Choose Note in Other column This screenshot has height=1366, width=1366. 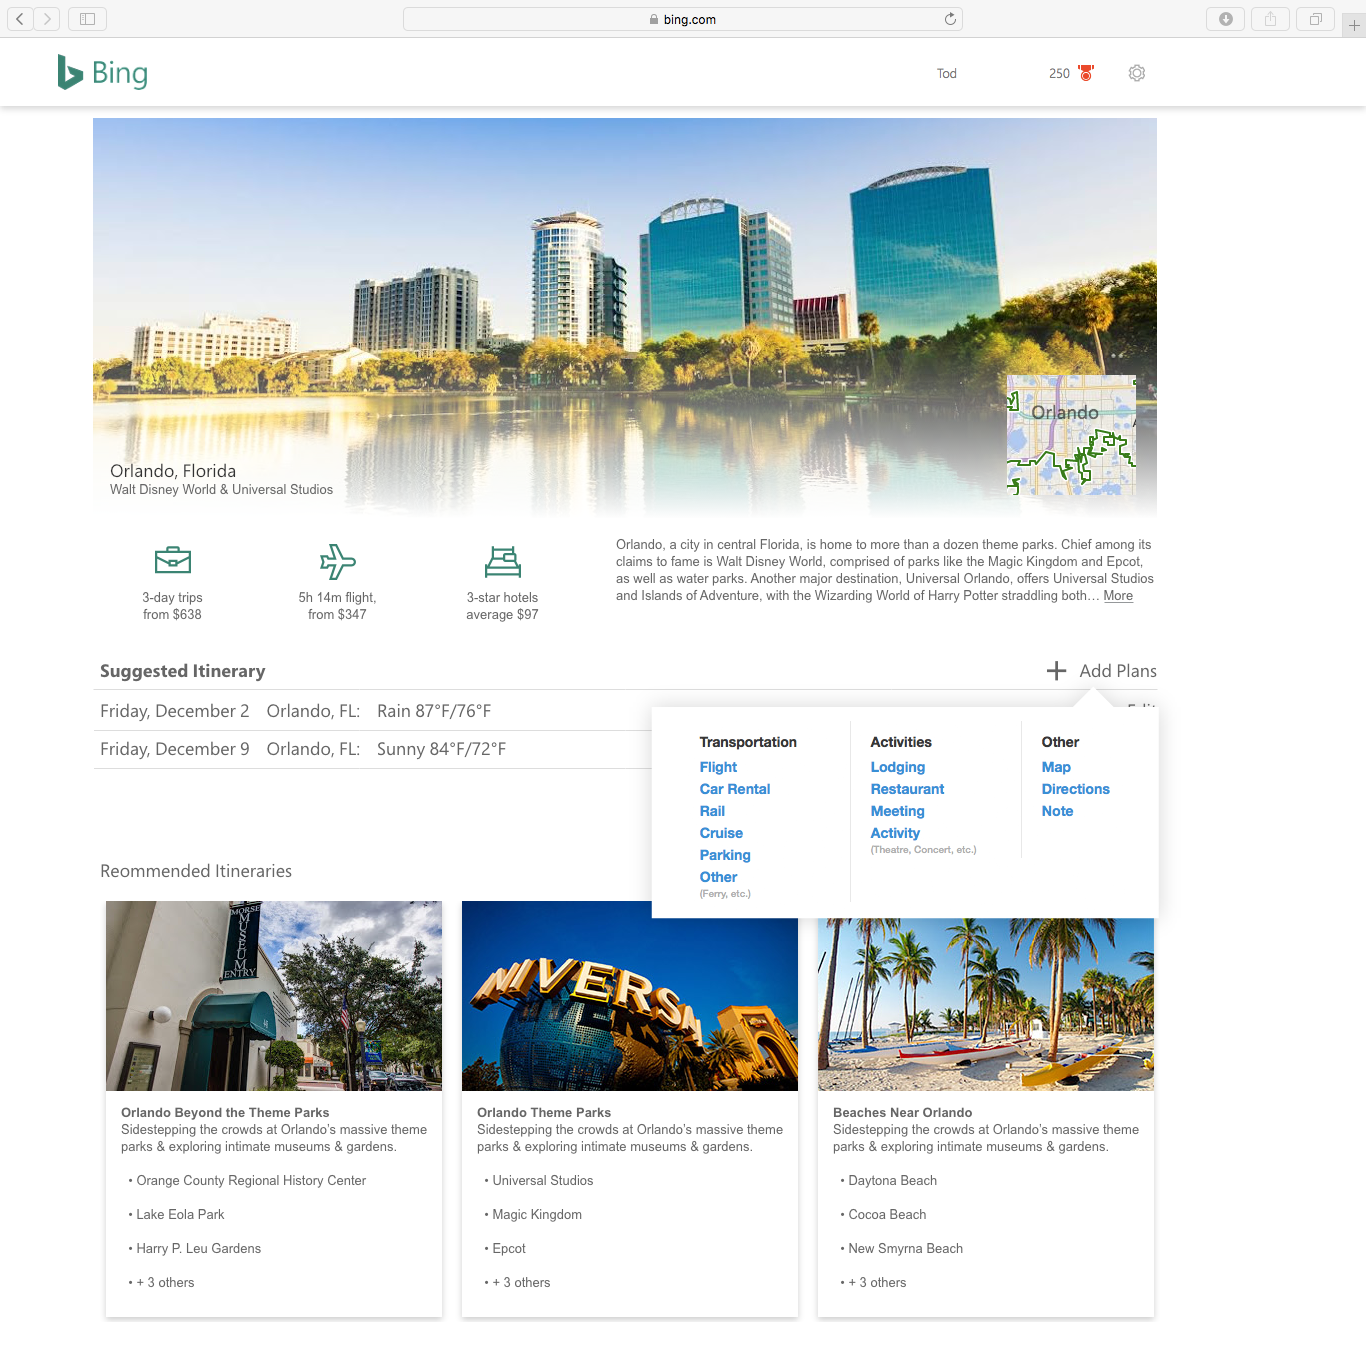(1057, 811)
